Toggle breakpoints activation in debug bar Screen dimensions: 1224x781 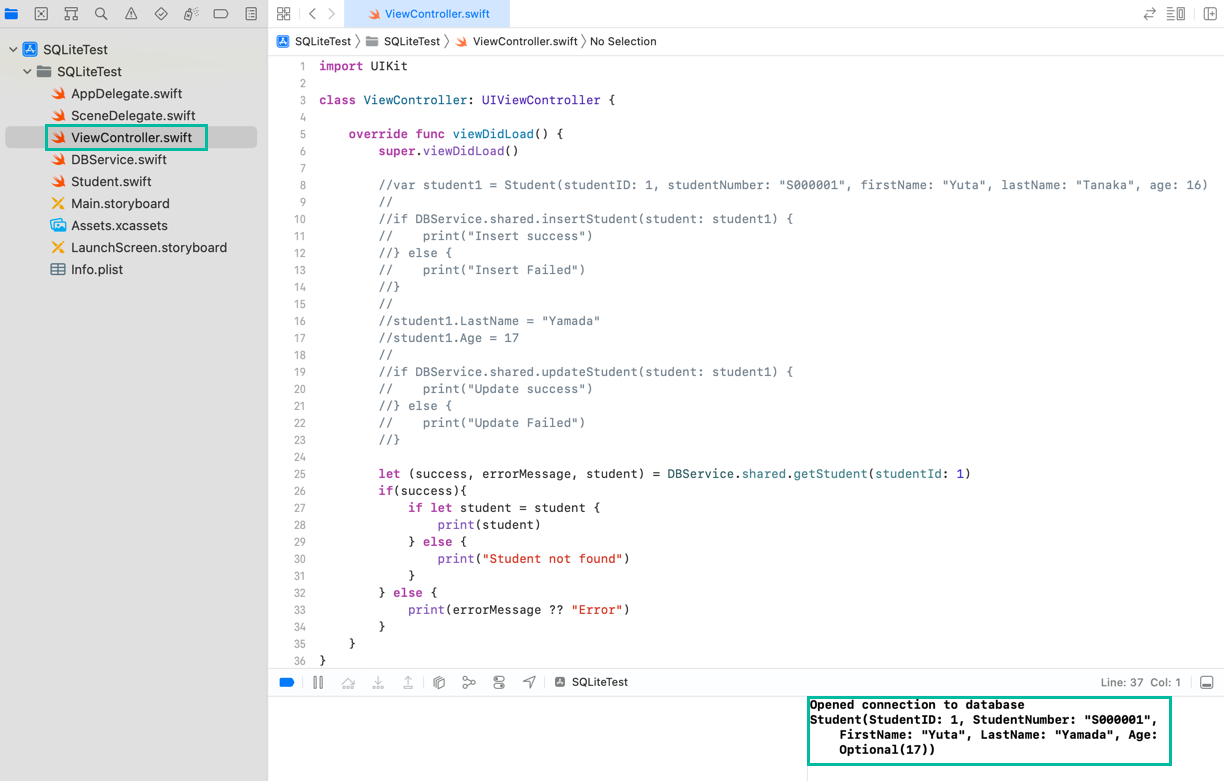point(287,682)
